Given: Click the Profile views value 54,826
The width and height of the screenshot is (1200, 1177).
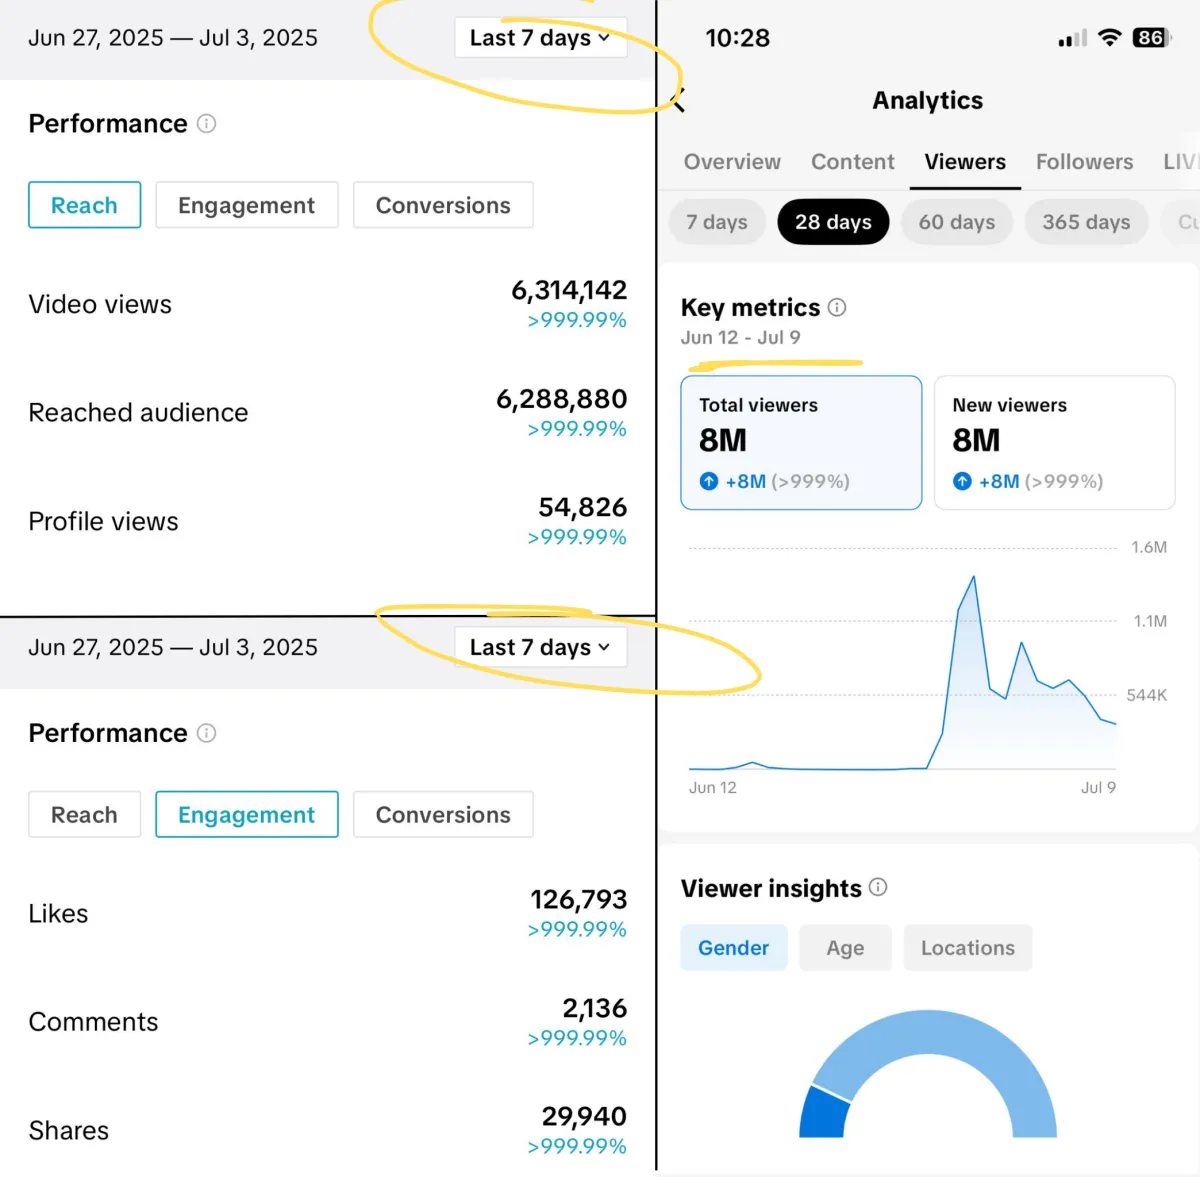Looking at the screenshot, I should (x=583, y=508).
